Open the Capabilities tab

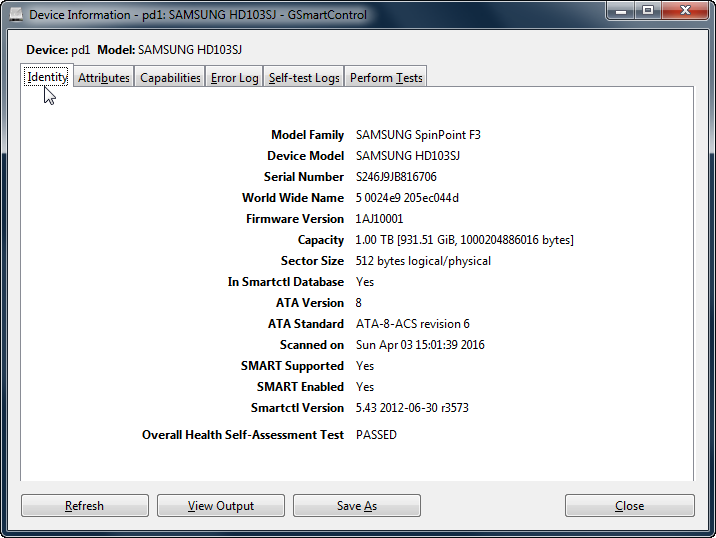(170, 78)
